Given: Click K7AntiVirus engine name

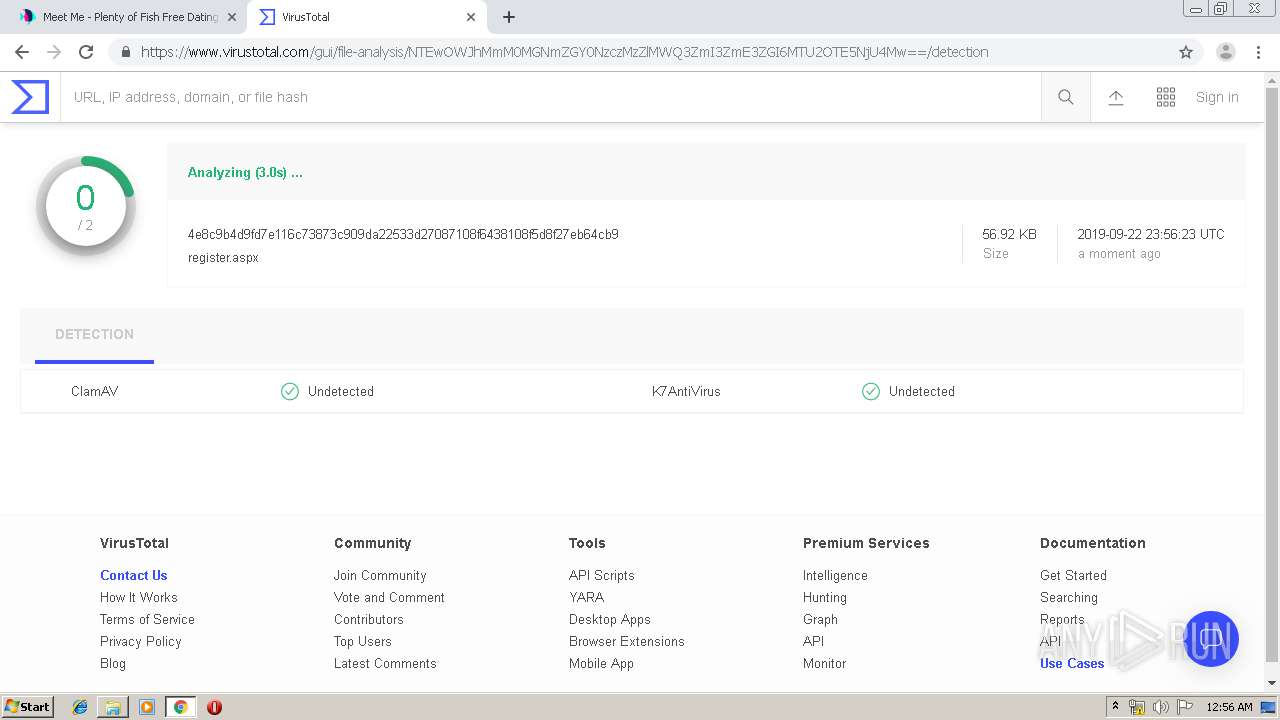Looking at the screenshot, I should (x=686, y=391).
